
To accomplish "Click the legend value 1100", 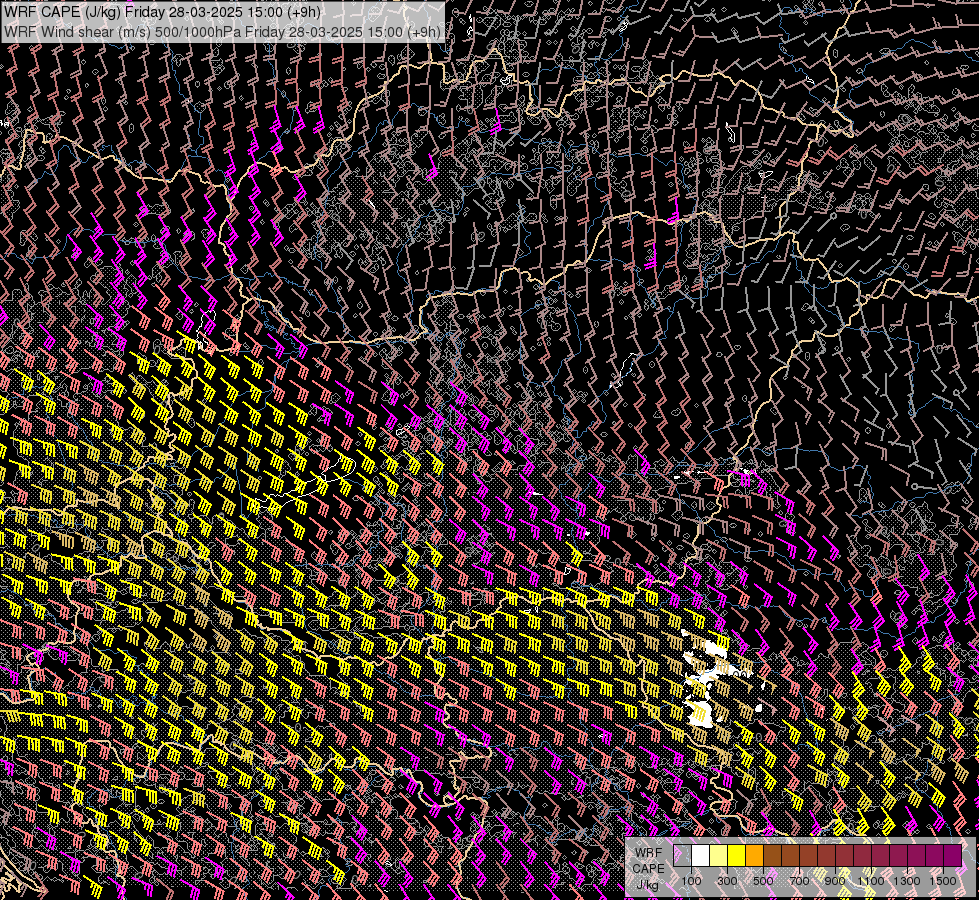I will 871,881.
